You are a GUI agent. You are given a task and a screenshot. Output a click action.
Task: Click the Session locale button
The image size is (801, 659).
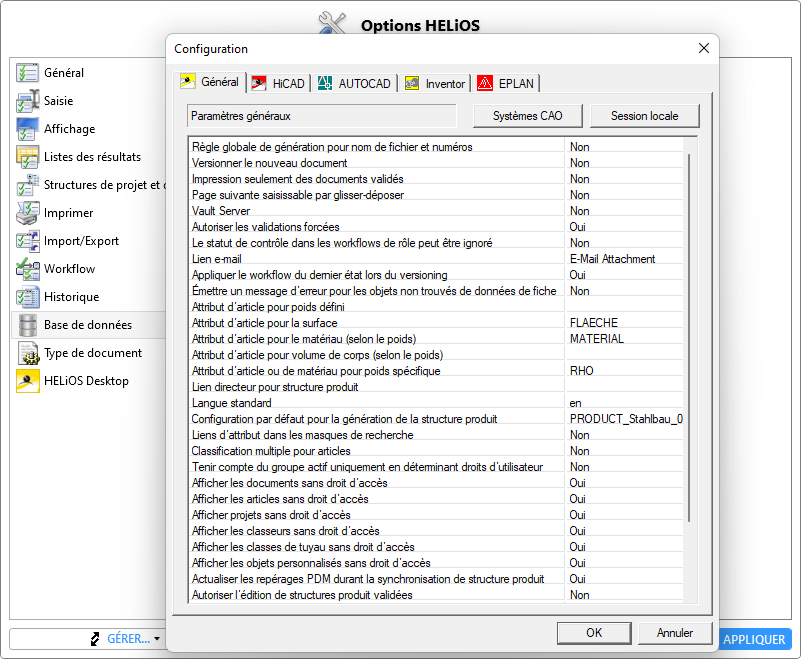(x=645, y=116)
